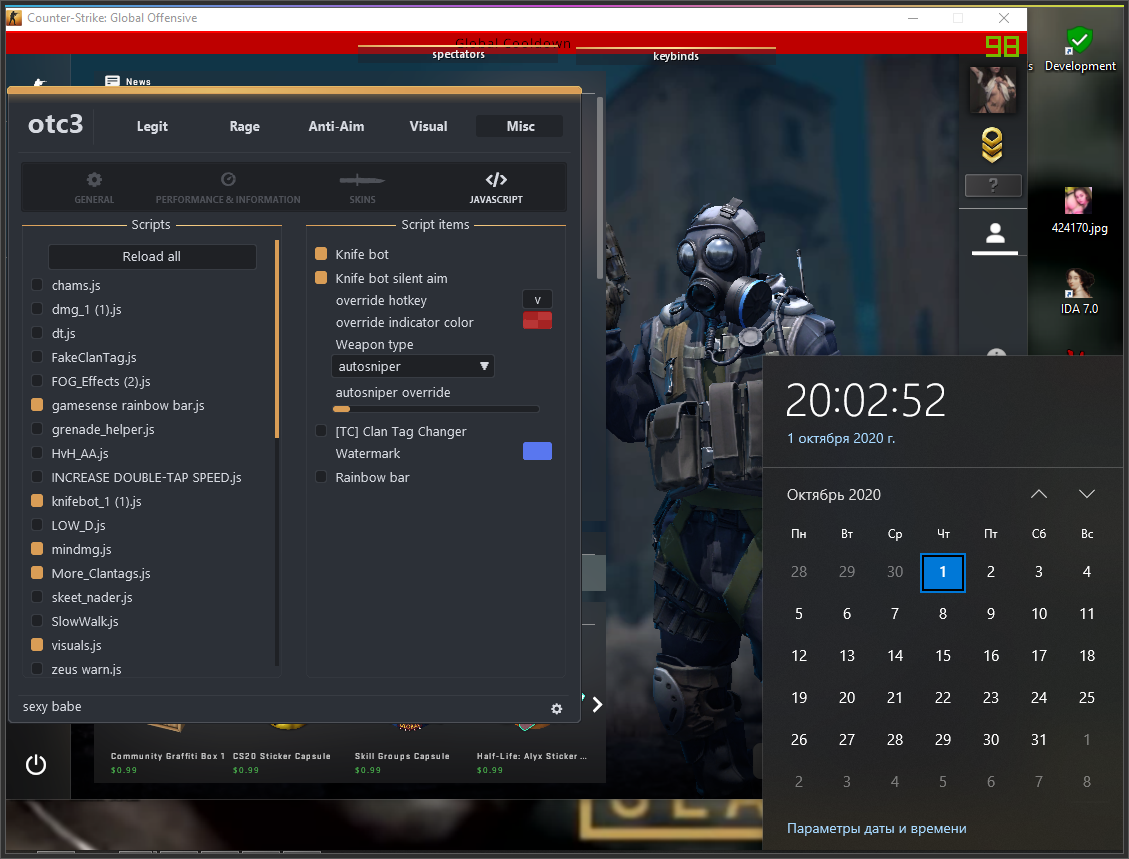Click the CS:GO window title icon

point(14,17)
